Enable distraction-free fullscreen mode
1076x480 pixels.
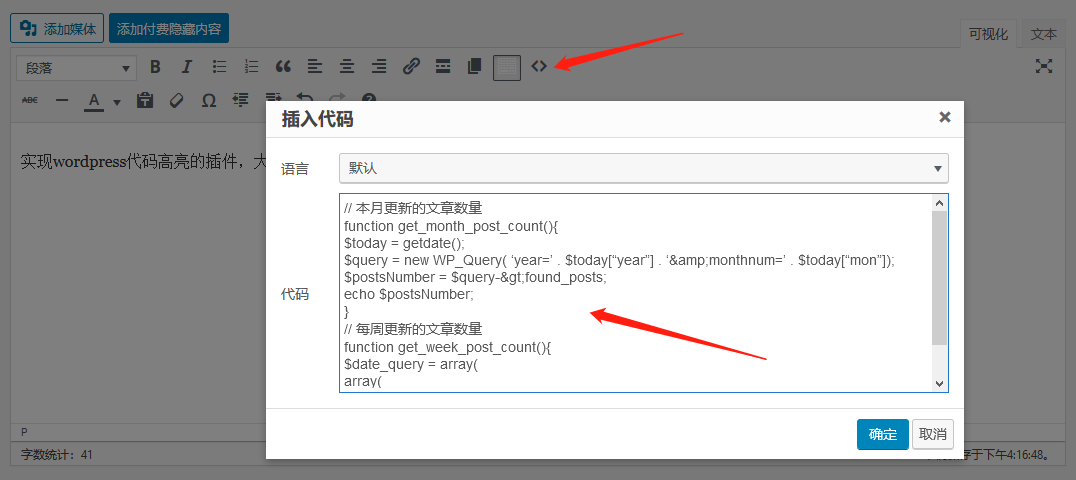1044,67
